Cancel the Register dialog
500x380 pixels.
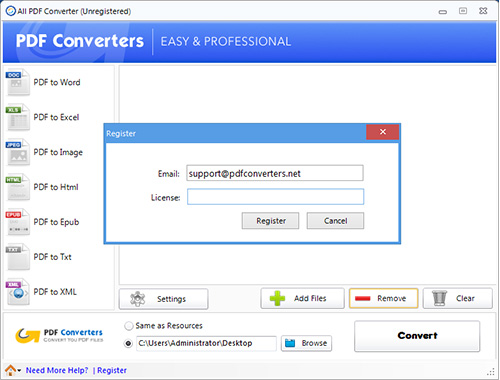[x=335, y=221]
